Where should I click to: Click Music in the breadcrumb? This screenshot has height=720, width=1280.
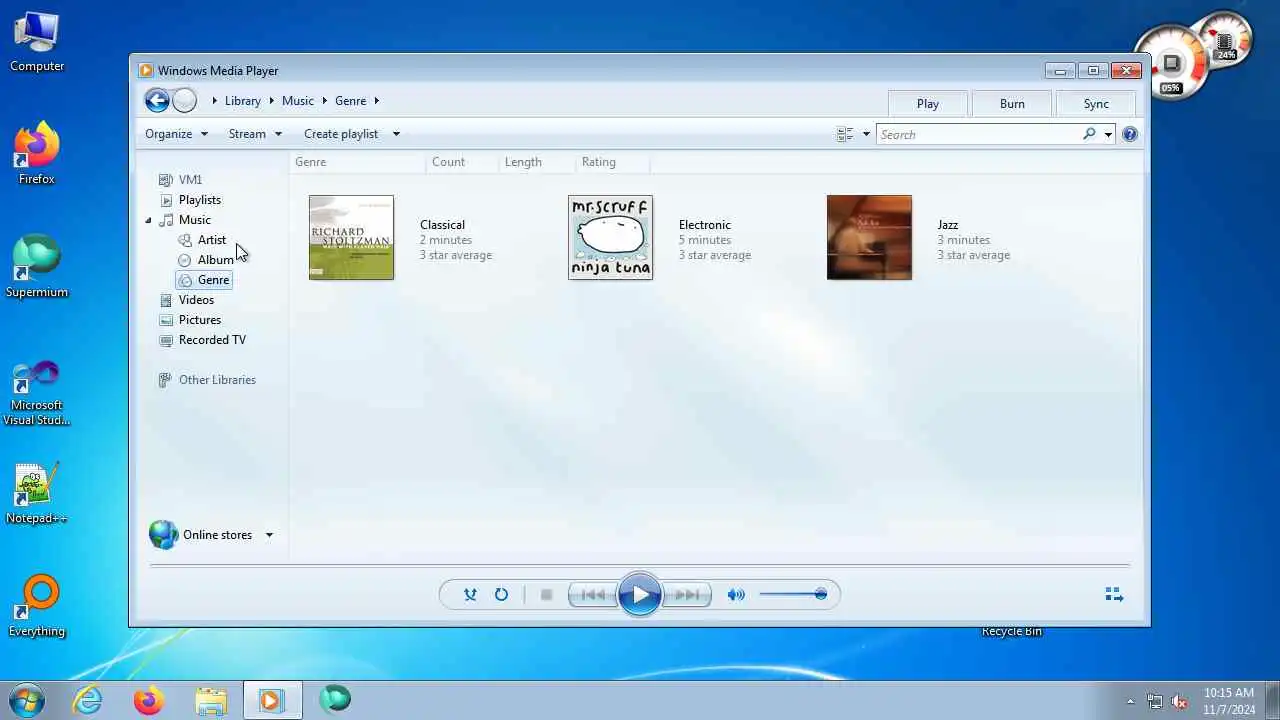(x=298, y=101)
